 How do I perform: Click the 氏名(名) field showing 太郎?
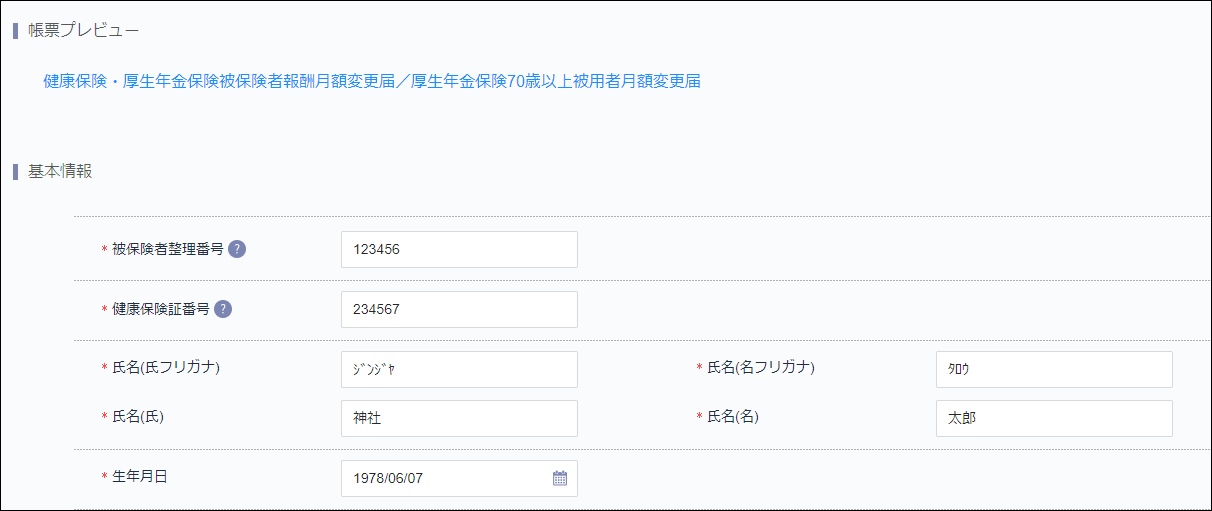(1053, 419)
